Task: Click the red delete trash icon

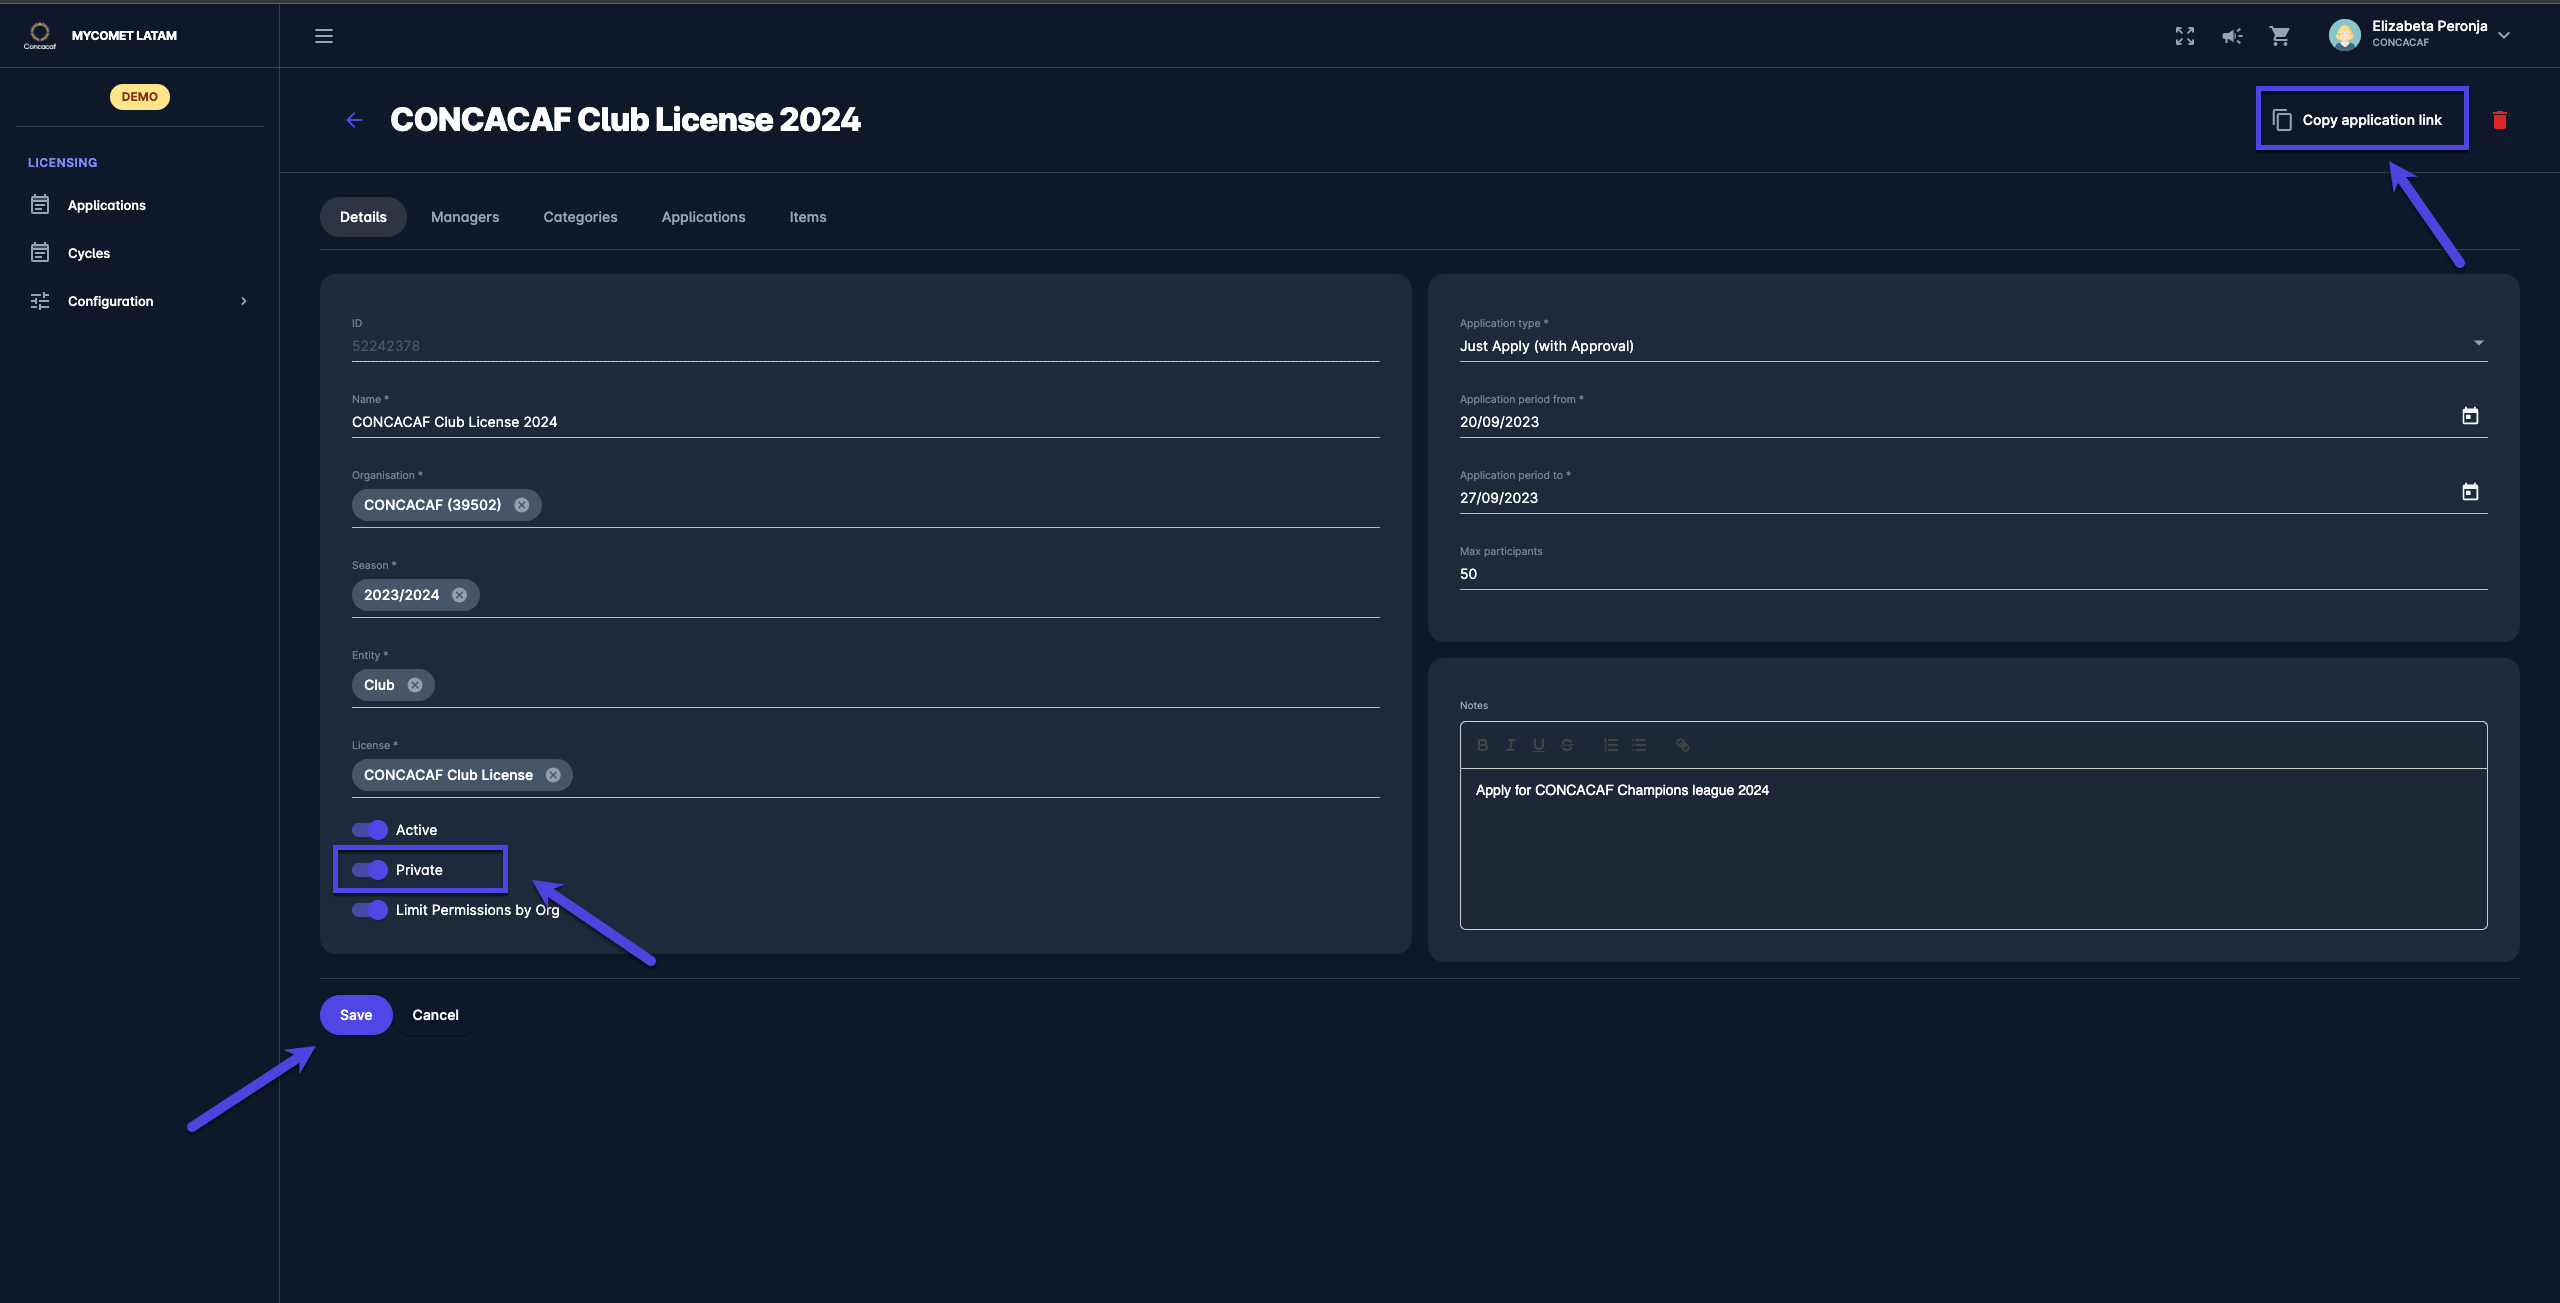Action: coord(2499,120)
